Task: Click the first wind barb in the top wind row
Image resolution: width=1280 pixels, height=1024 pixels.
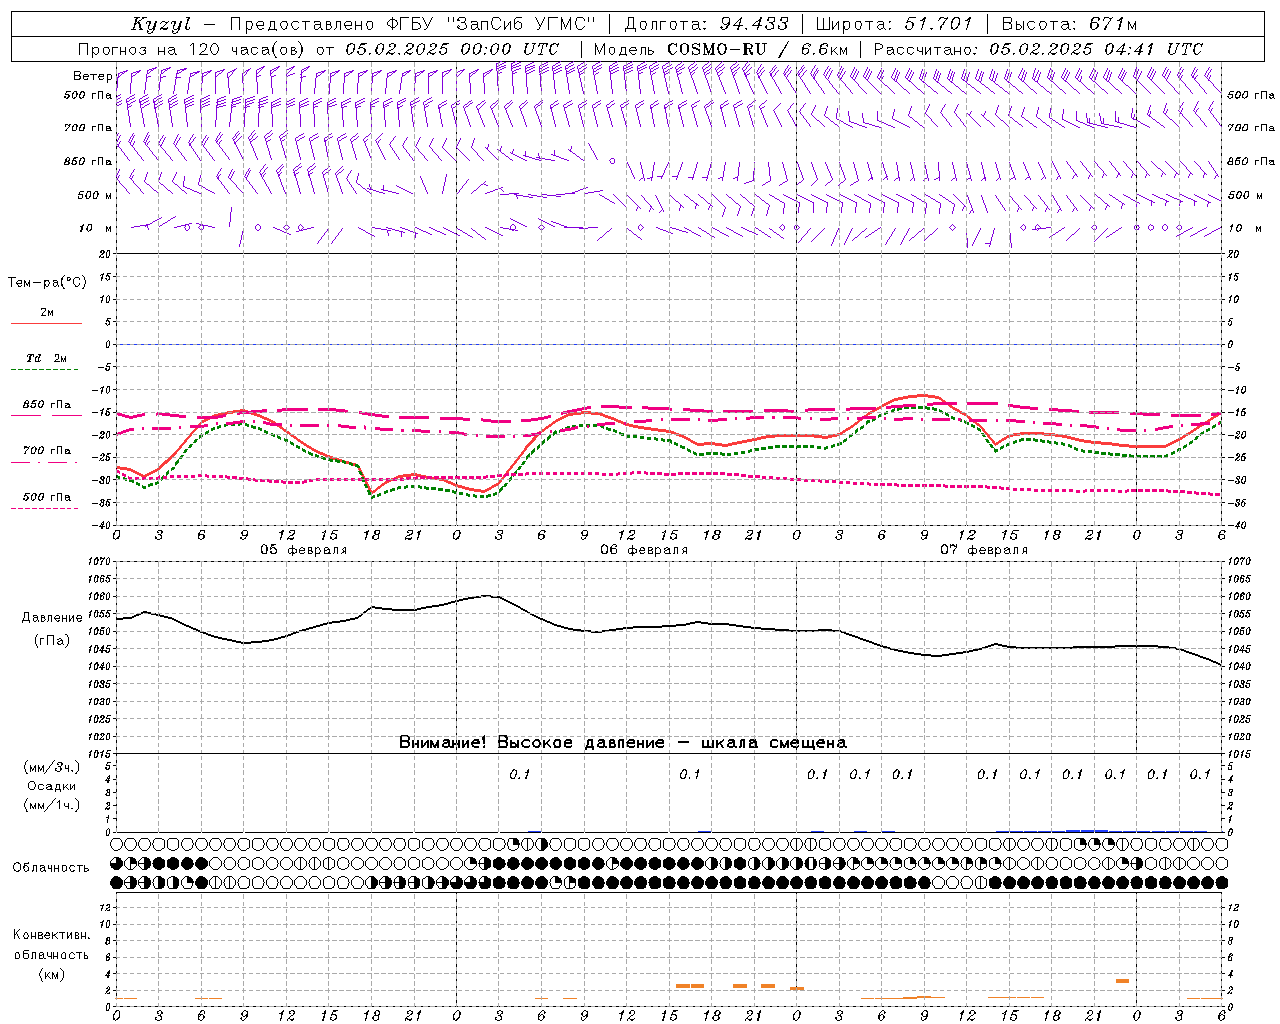Action: tap(121, 77)
